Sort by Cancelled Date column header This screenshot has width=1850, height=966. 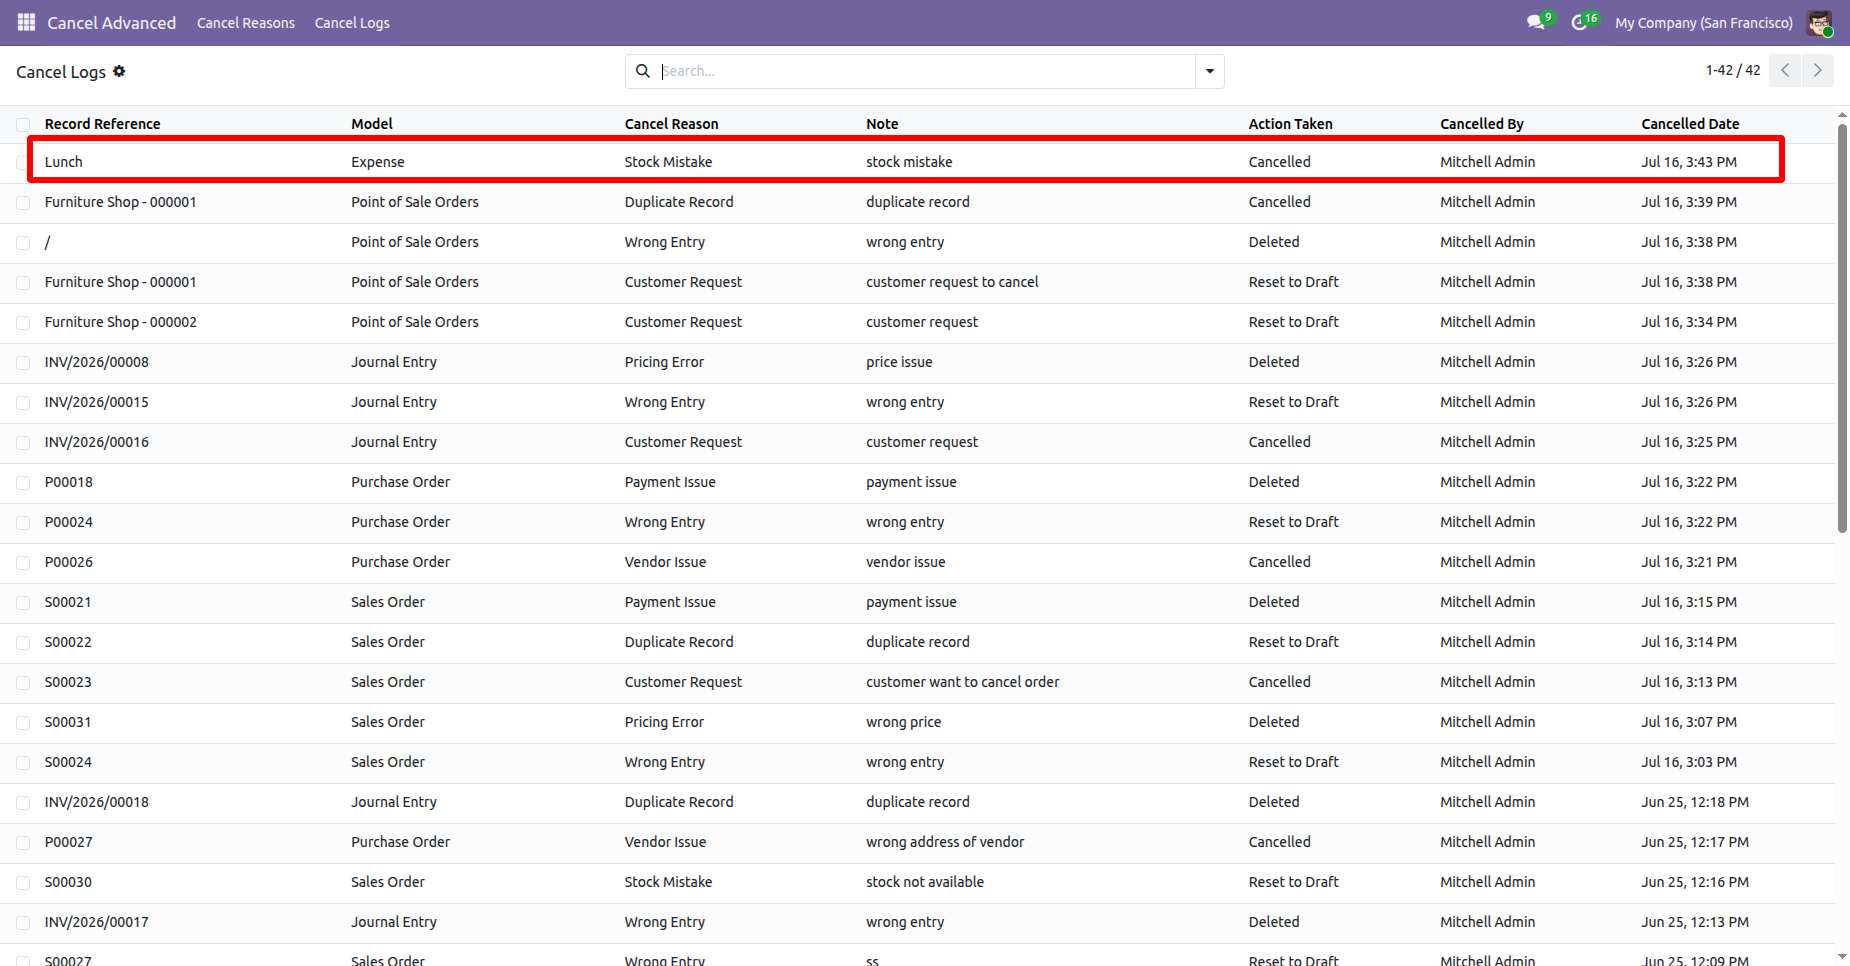pyautogui.click(x=1690, y=124)
